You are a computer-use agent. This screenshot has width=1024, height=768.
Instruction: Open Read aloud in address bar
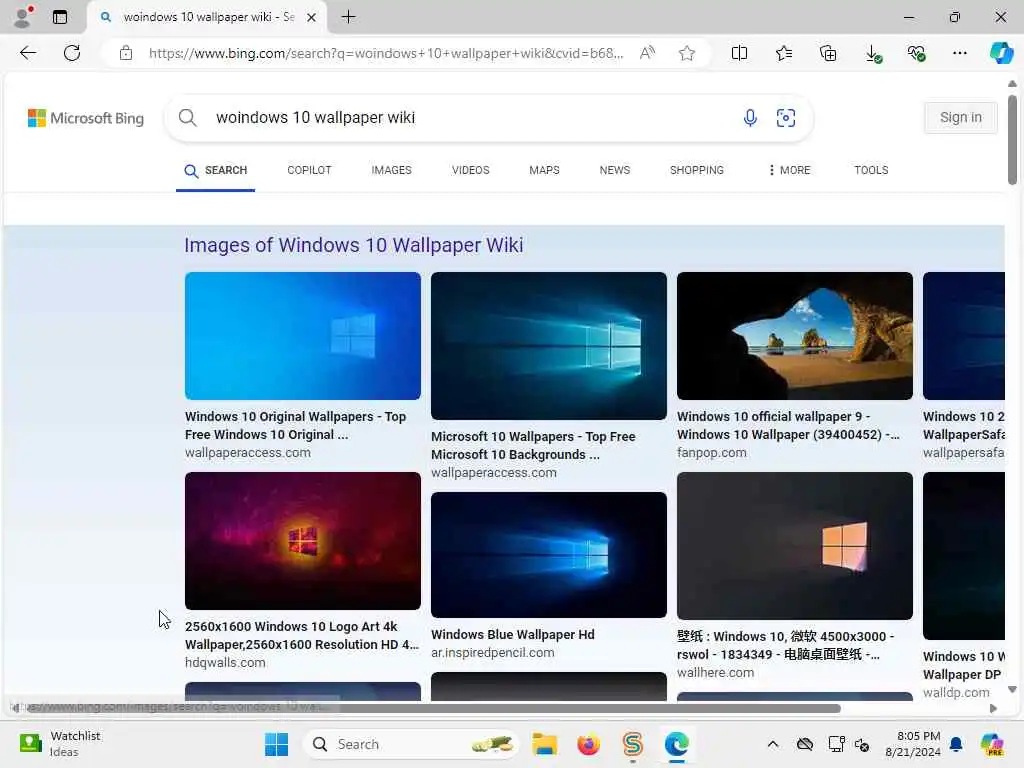pyautogui.click(x=647, y=53)
